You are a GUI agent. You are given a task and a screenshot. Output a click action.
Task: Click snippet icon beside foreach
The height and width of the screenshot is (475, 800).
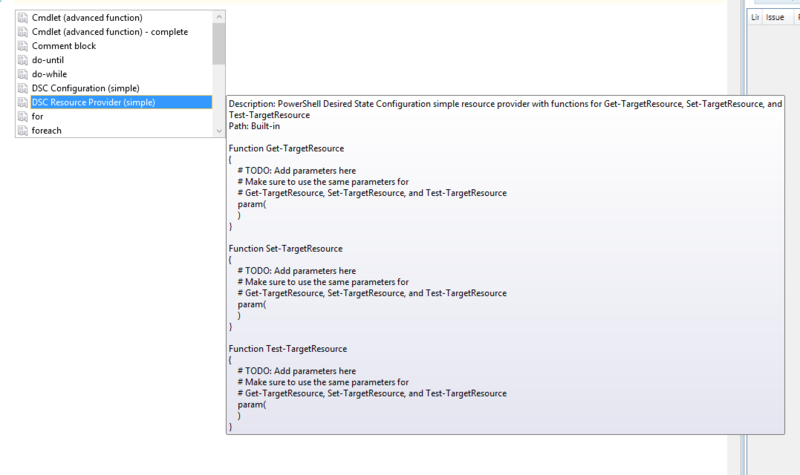pyautogui.click(x=22, y=131)
